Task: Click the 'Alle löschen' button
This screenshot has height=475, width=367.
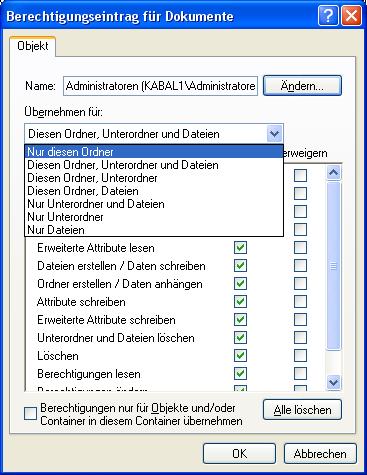Action: pos(302,410)
